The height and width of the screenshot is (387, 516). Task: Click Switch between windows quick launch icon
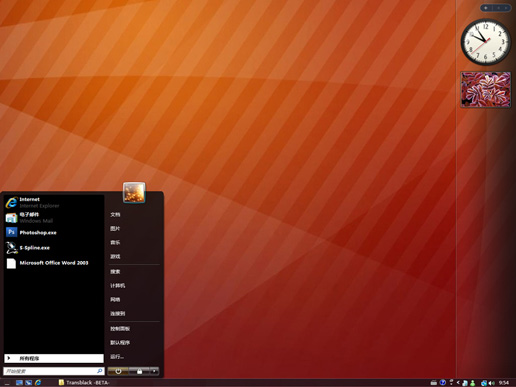(x=28, y=383)
